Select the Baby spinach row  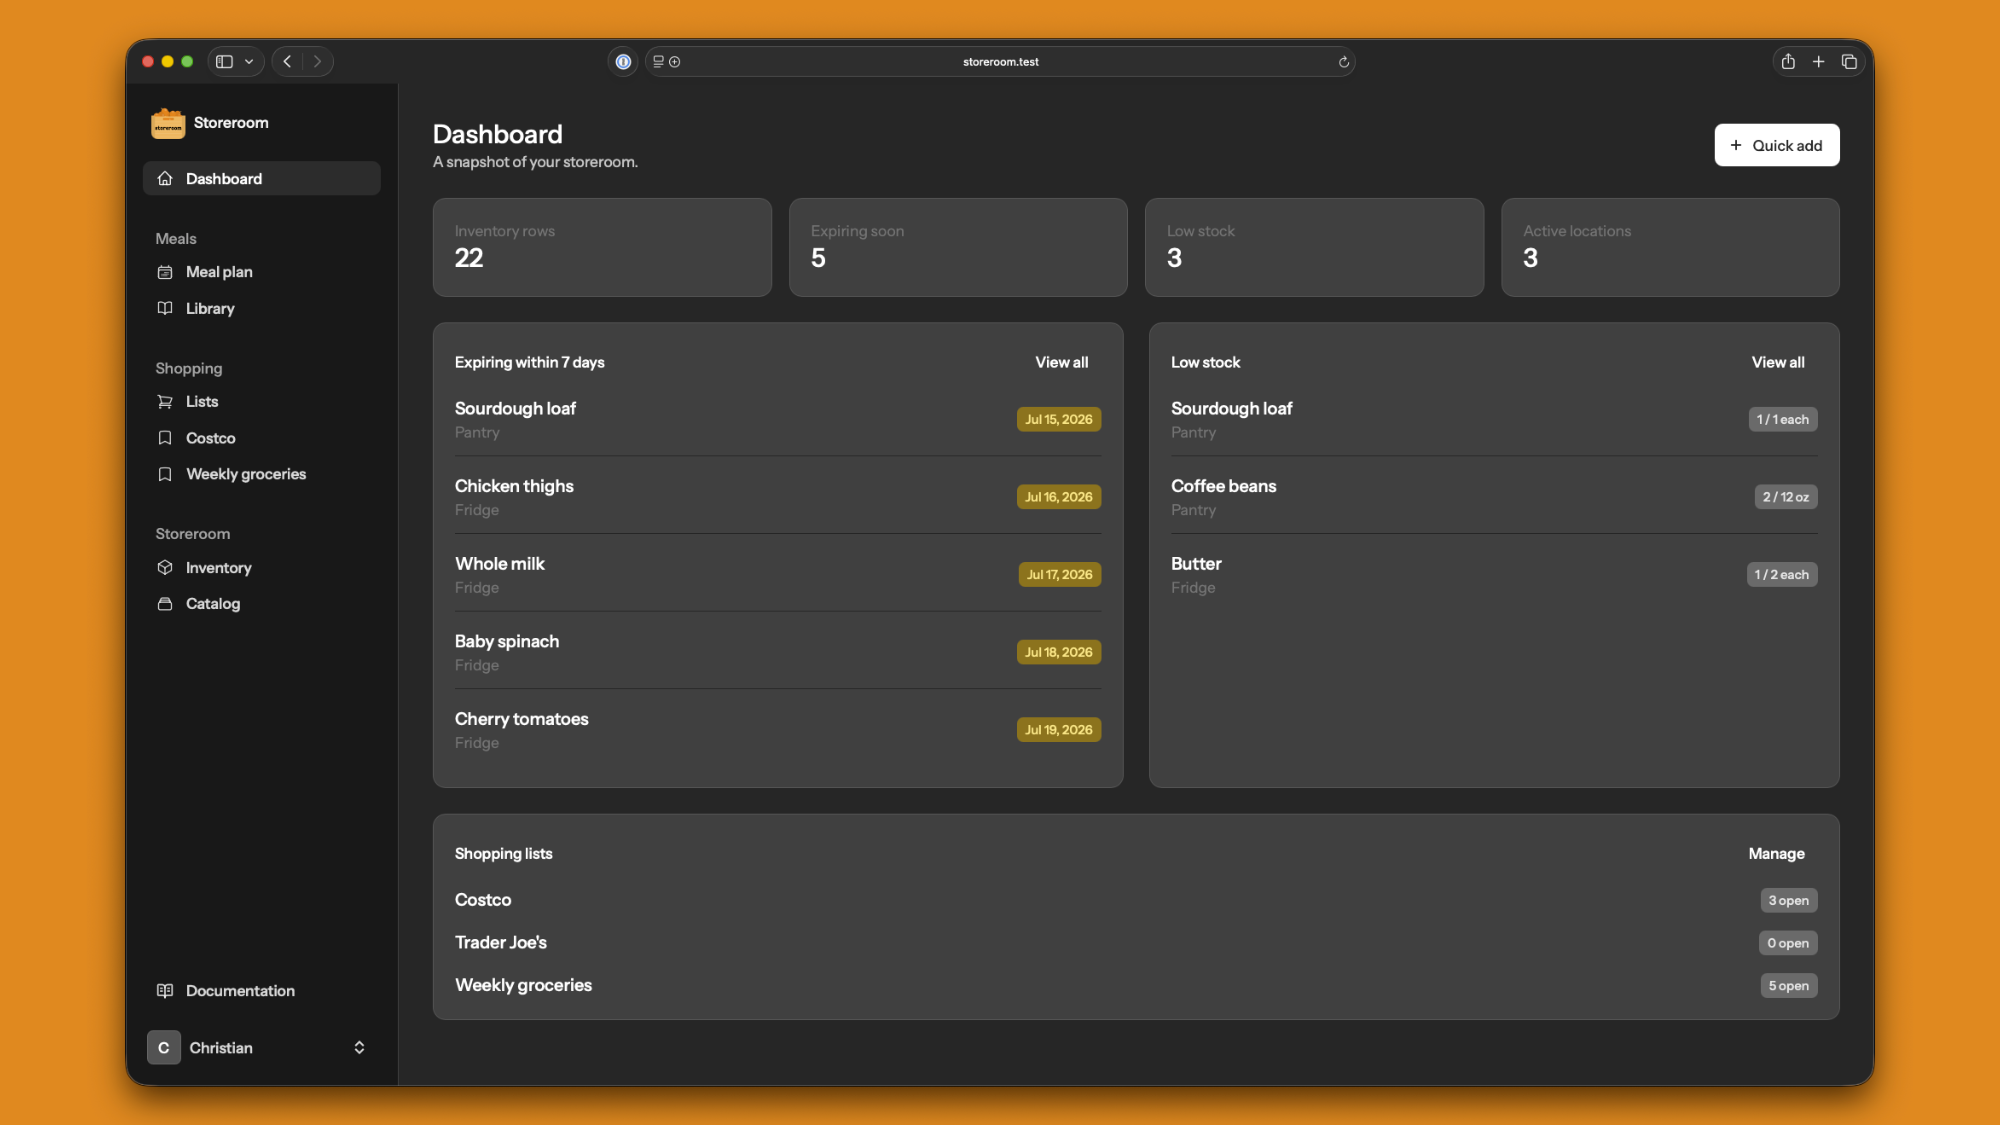click(778, 652)
